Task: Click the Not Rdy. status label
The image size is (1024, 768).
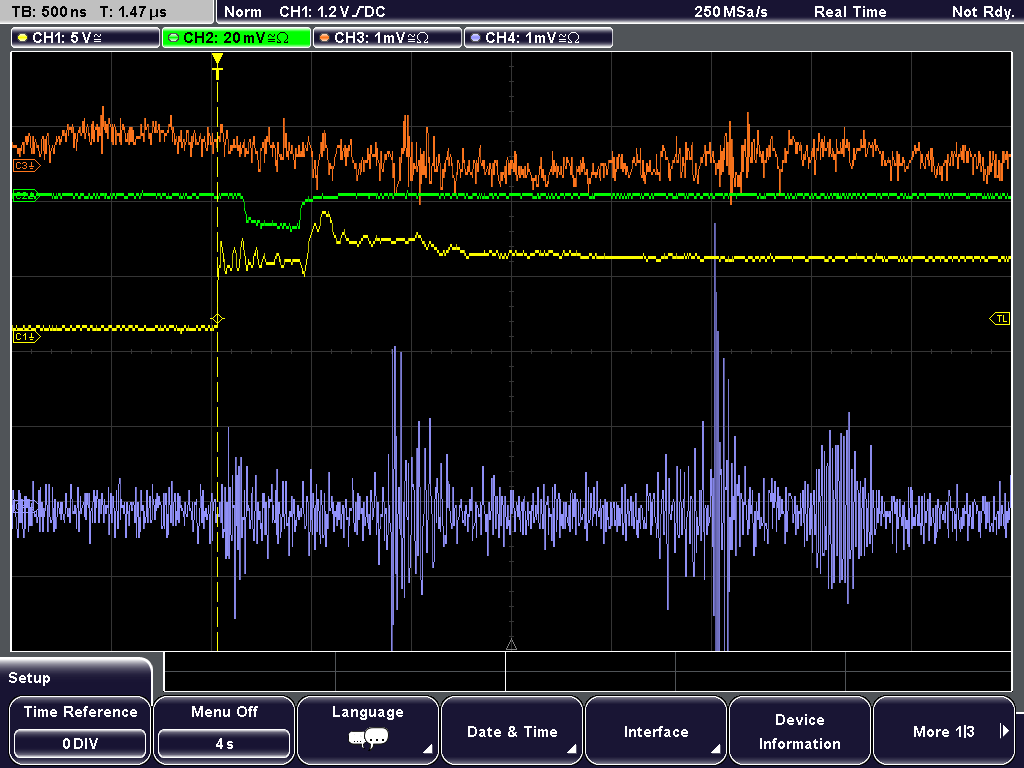Action: coord(982,12)
